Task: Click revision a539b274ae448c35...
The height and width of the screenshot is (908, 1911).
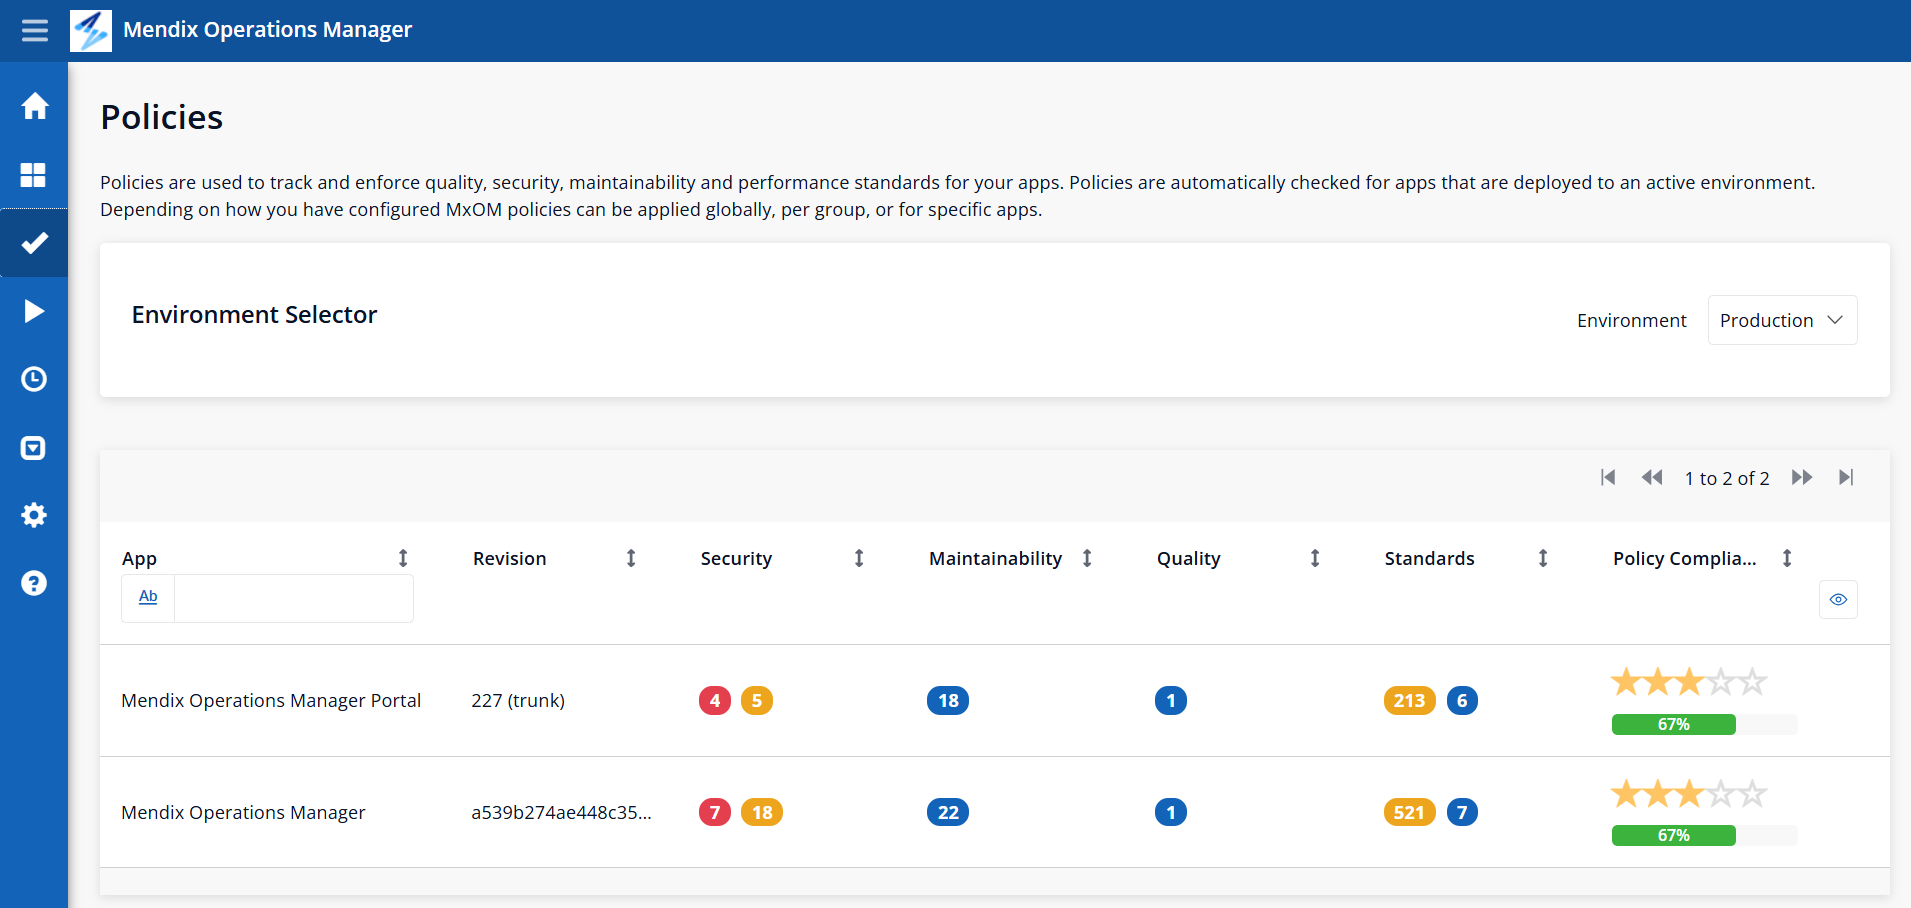Action: [x=561, y=812]
